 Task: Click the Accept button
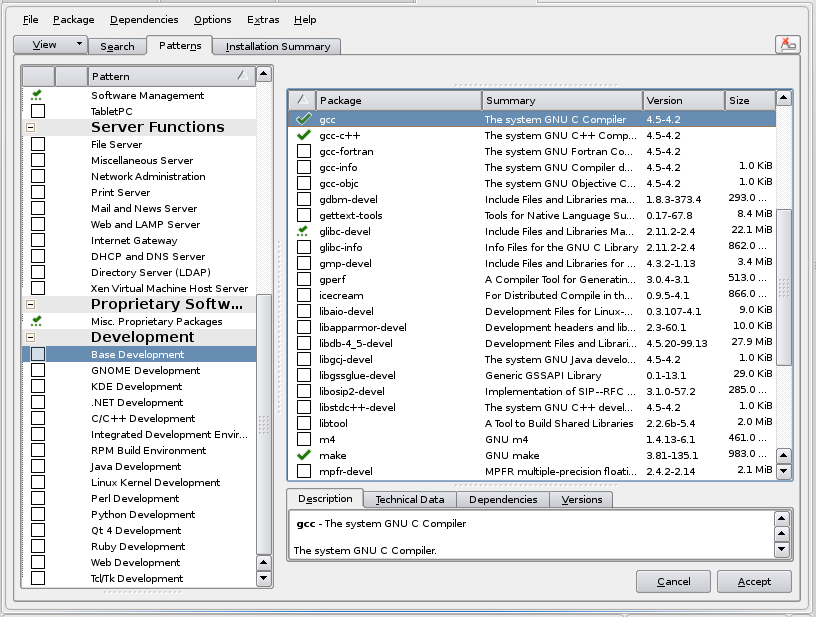[x=754, y=582]
